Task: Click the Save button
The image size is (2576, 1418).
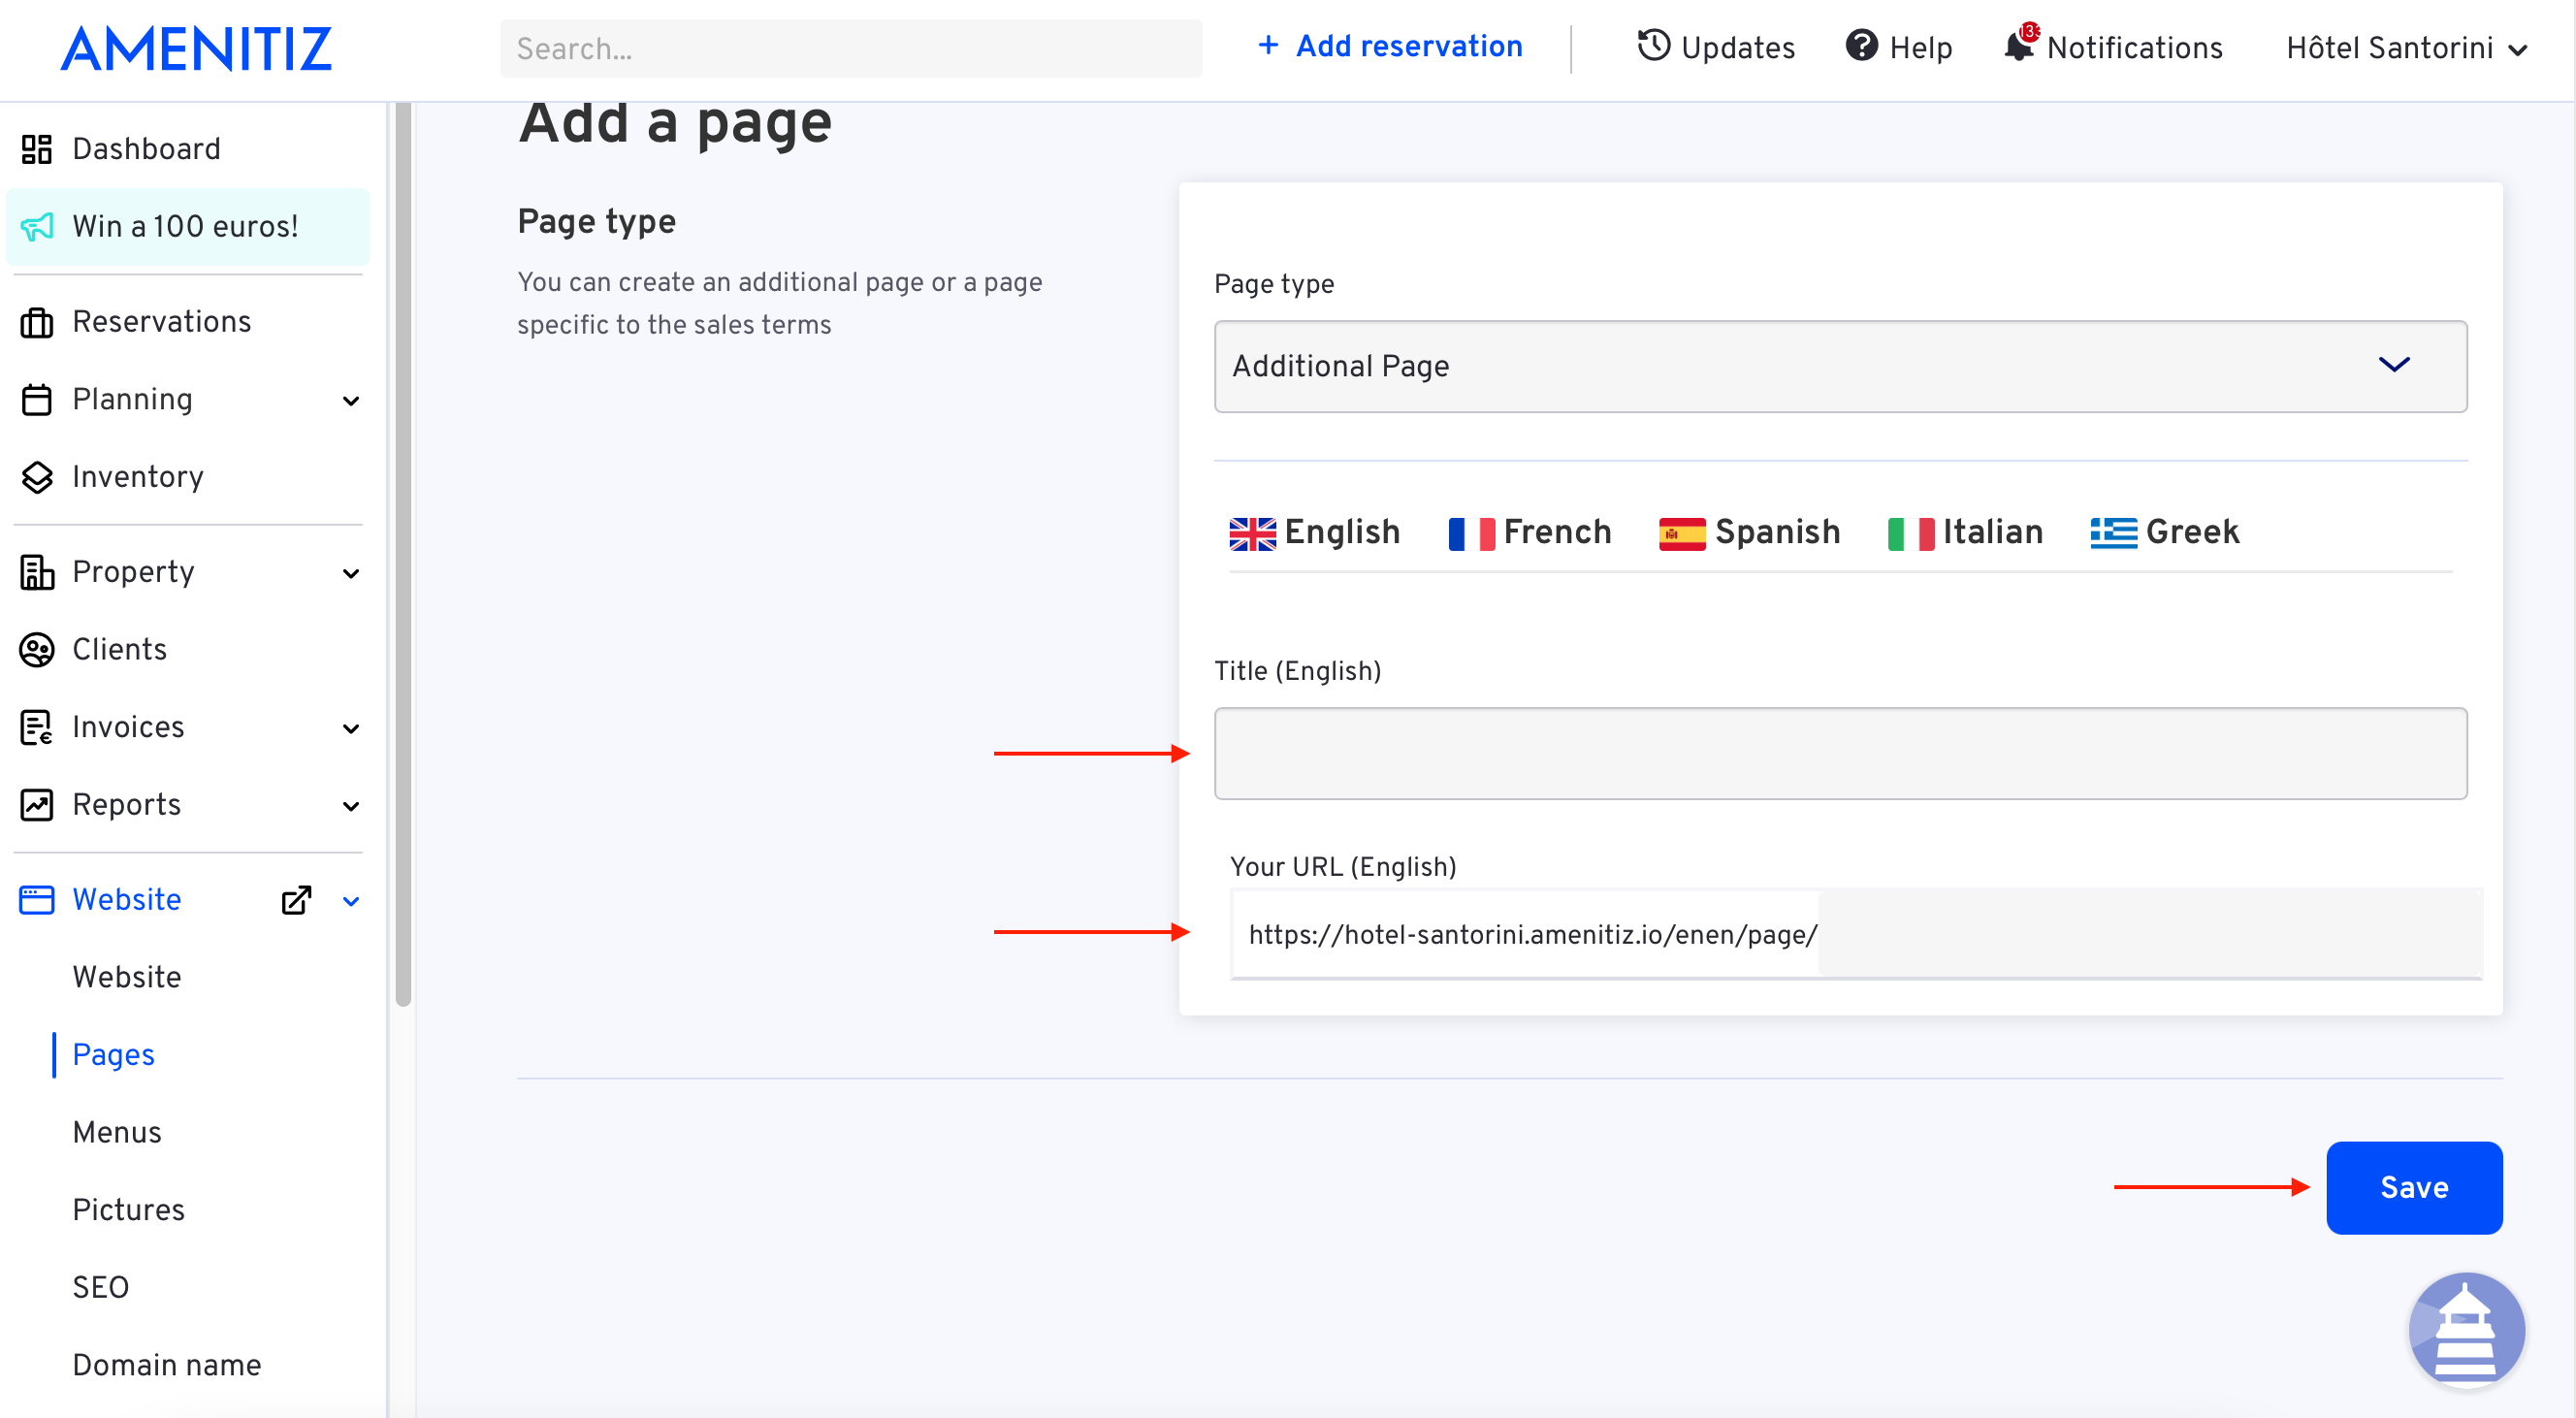Action: tap(2414, 1187)
